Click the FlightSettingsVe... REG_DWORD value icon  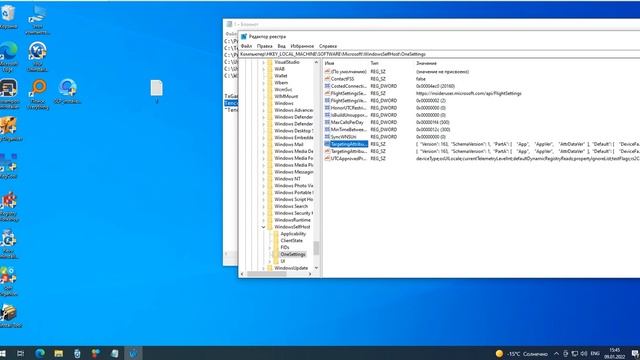click(x=327, y=100)
